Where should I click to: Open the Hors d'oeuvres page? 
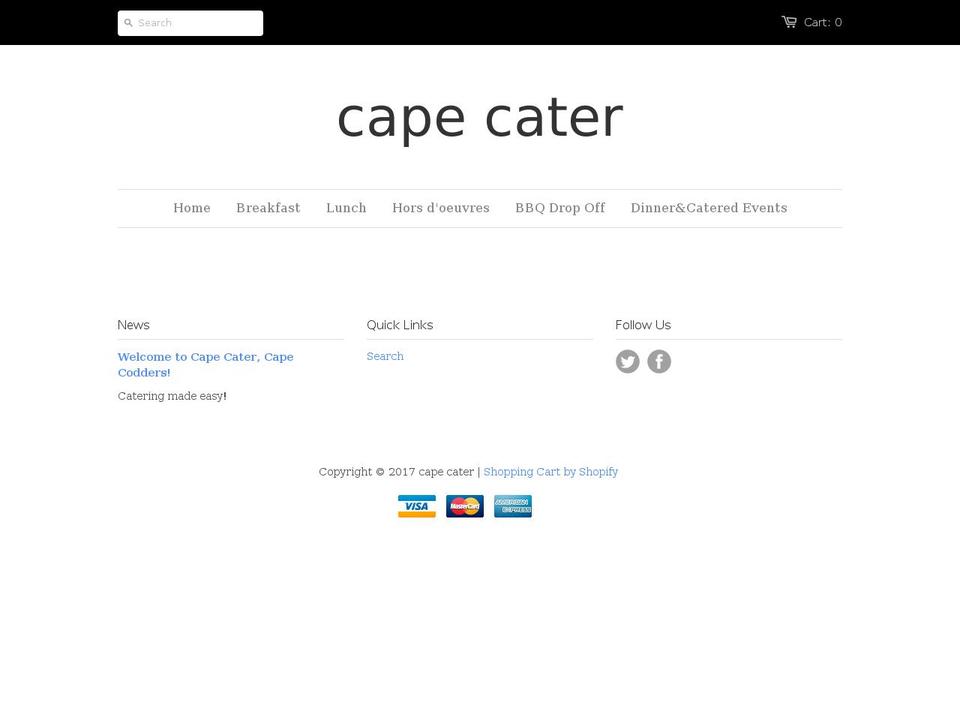coord(441,208)
